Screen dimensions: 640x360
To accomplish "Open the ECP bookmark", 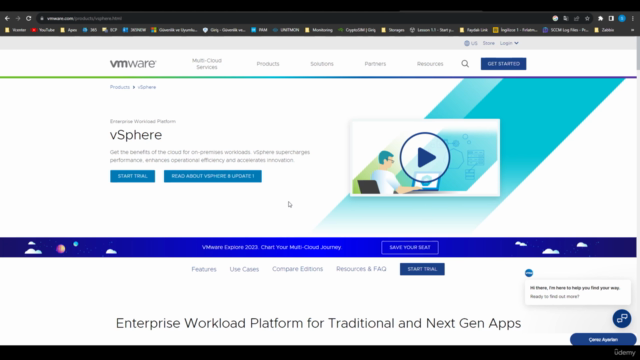I will click(110, 30).
